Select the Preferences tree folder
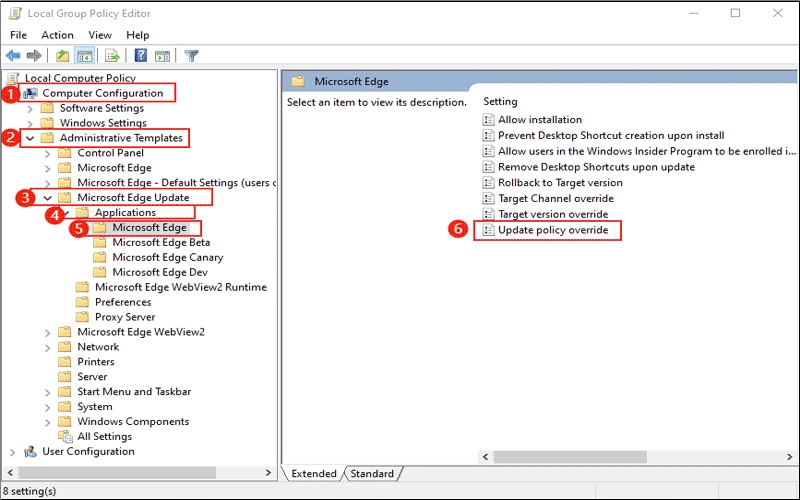This screenshot has width=800, height=500. click(x=123, y=302)
